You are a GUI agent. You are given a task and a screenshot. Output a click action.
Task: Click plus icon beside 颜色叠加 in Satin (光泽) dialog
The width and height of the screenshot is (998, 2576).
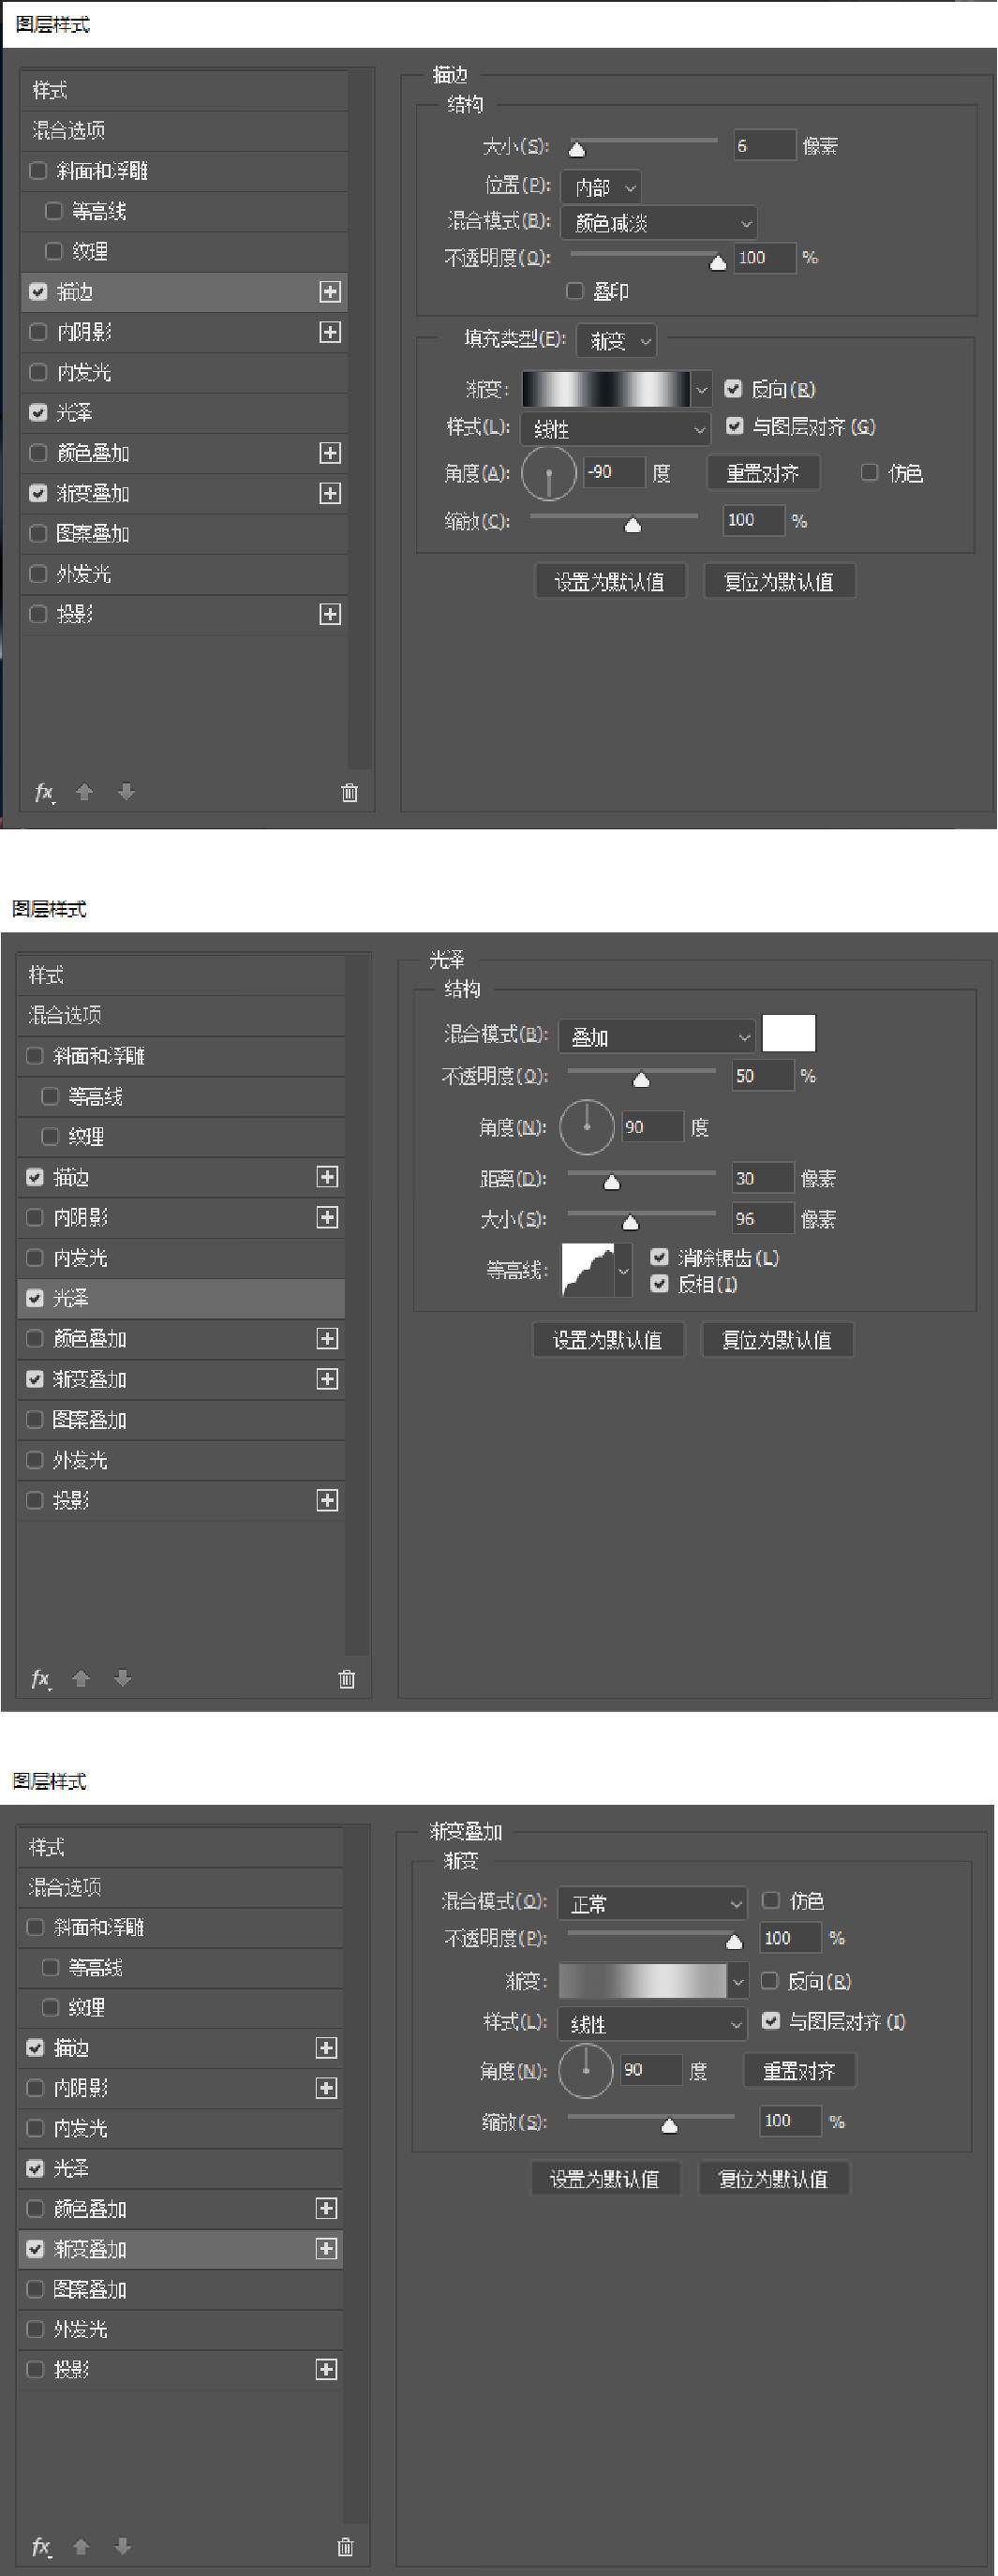[327, 1338]
